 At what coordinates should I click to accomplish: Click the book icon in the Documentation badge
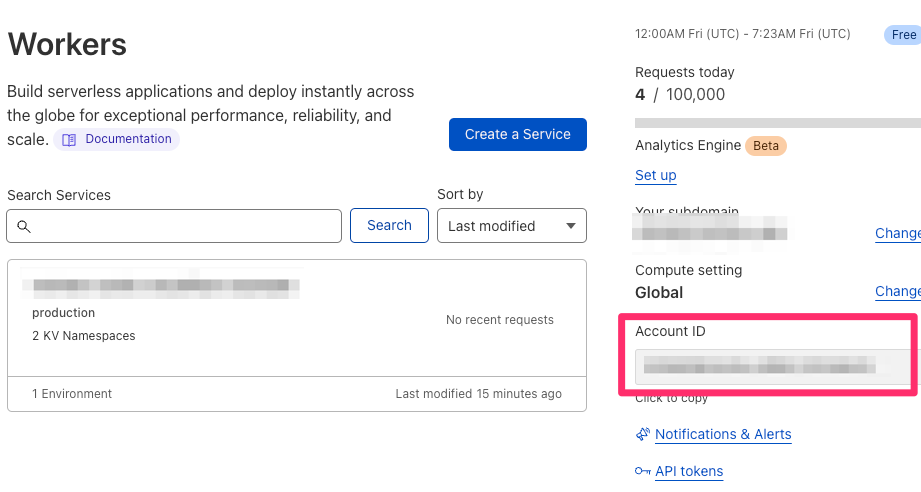pos(69,140)
